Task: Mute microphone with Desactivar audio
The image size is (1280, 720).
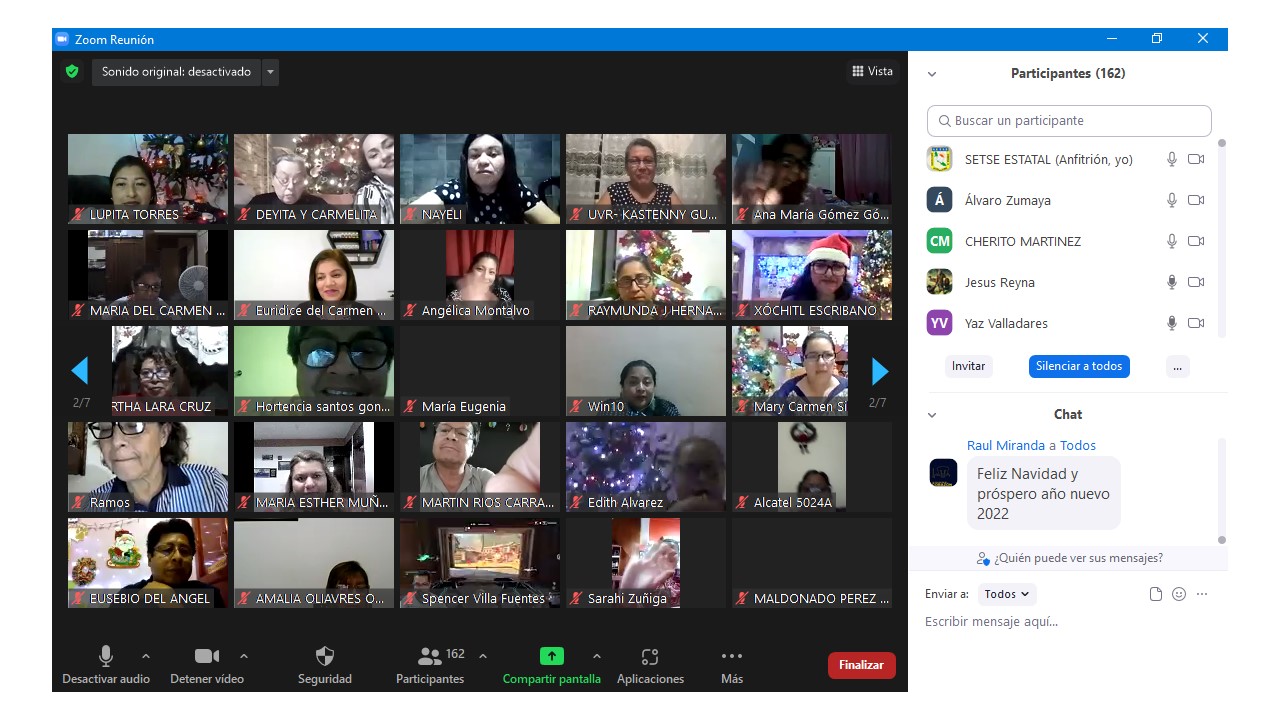Action: click(106, 665)
